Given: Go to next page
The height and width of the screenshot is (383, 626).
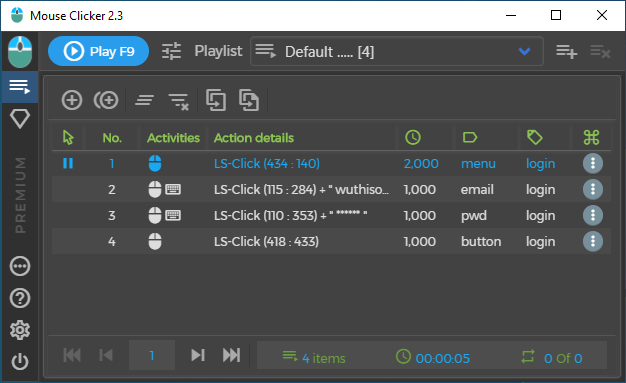Looking at the screenshot, I should pos(198,355).
